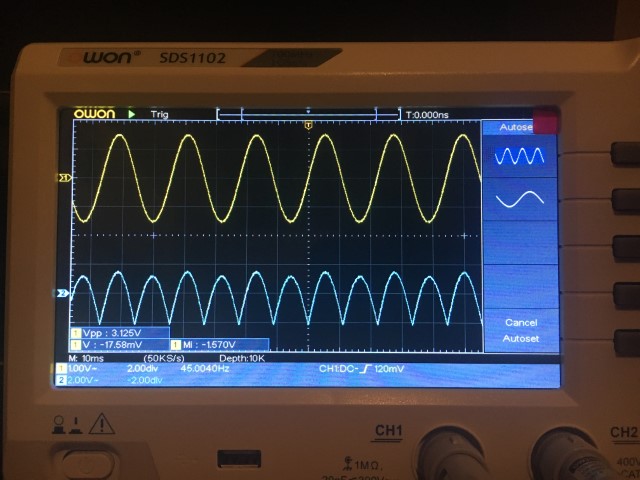Screen dimensions: 640x480
Task: Click the channel 2 -2.00div position readout
Action: point(144,380)
